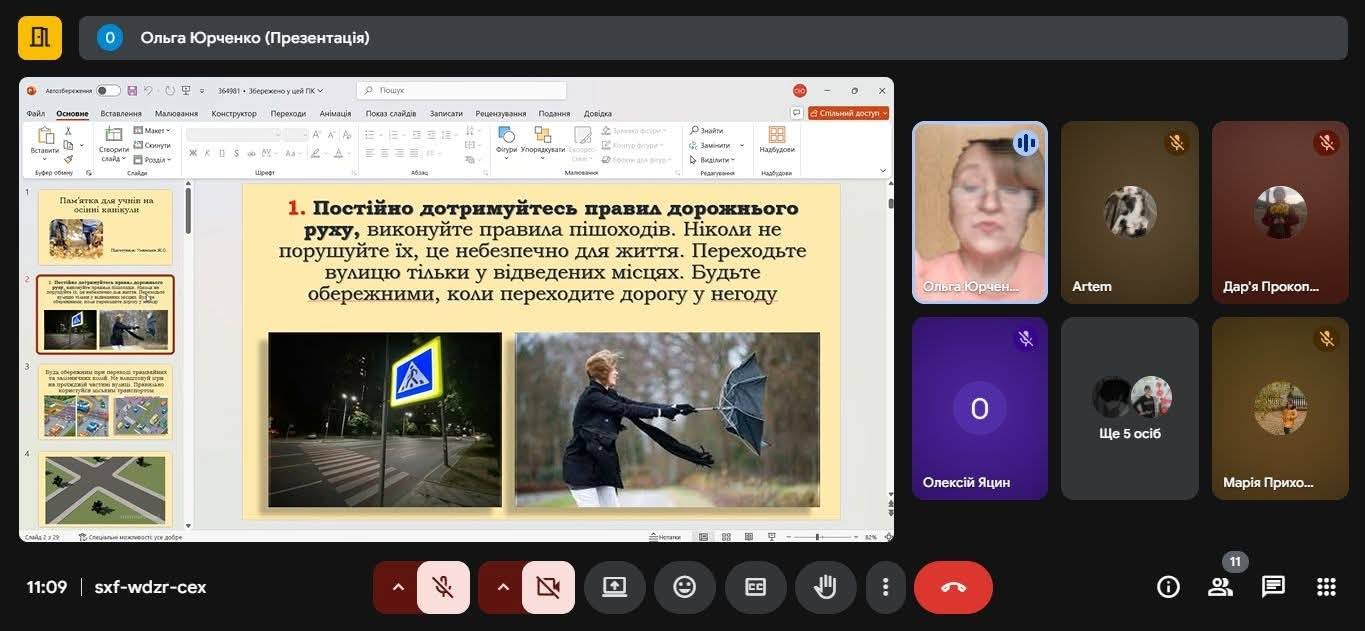Open the meeting details info icon
1365x631 pixels.
[1168, 587]
